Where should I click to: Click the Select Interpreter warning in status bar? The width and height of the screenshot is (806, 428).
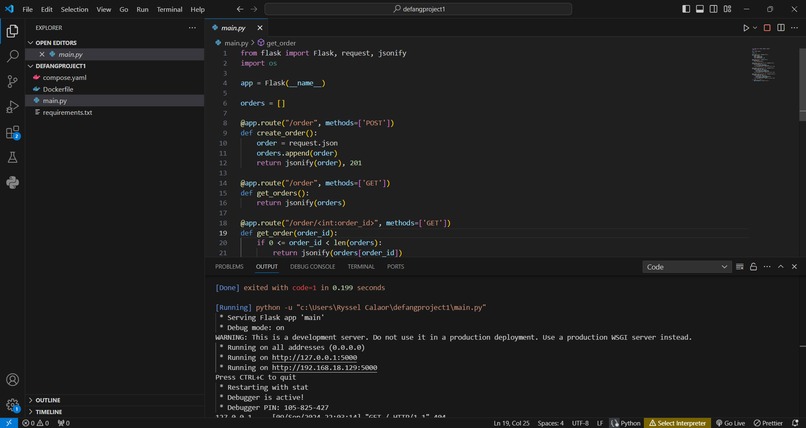point(677,423)
